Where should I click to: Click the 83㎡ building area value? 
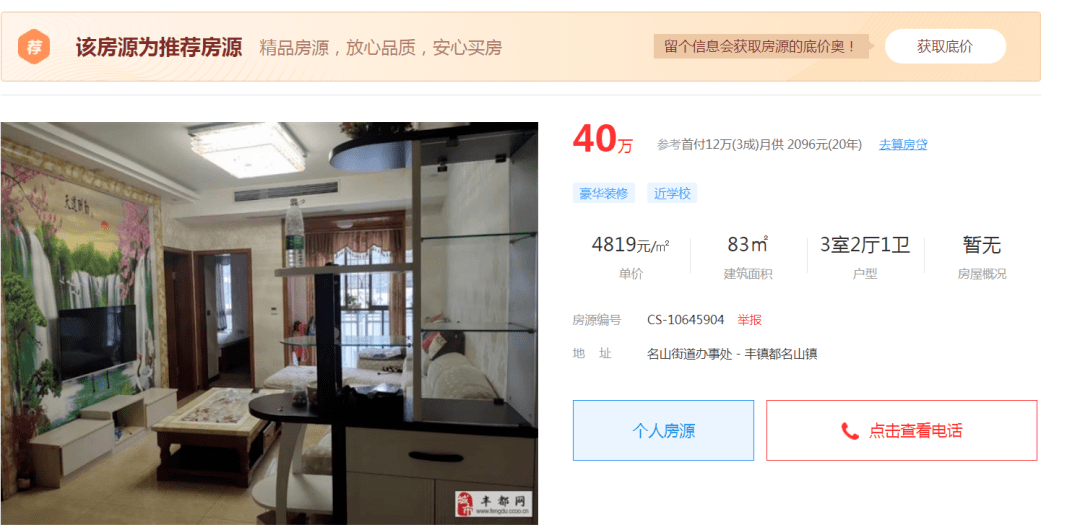(x=748, y=245)
